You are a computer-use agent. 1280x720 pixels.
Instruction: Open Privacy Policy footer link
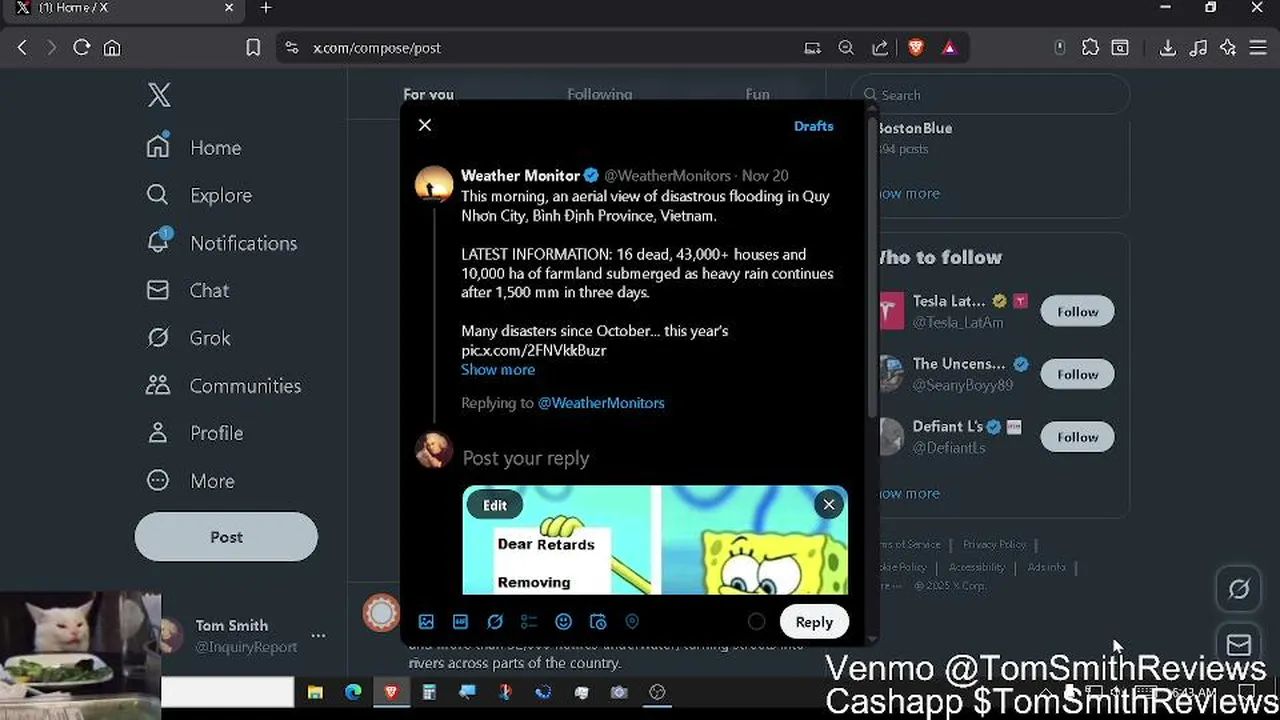[994, 545]
